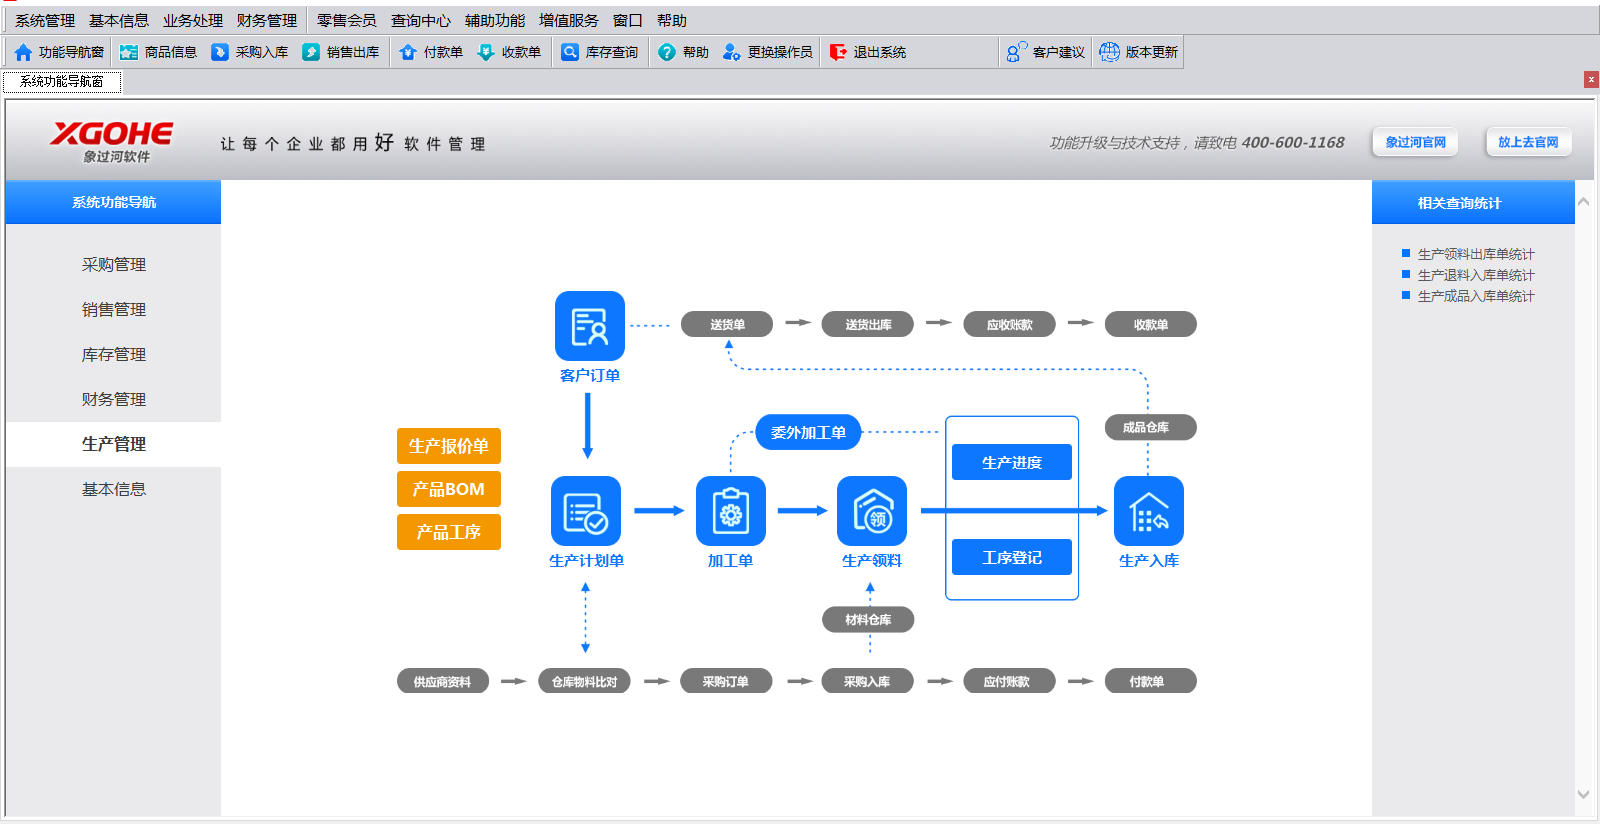Click the scroll down arrow on right panel
Viewport: 1600px width, 824px height.
pos(1583,794)
